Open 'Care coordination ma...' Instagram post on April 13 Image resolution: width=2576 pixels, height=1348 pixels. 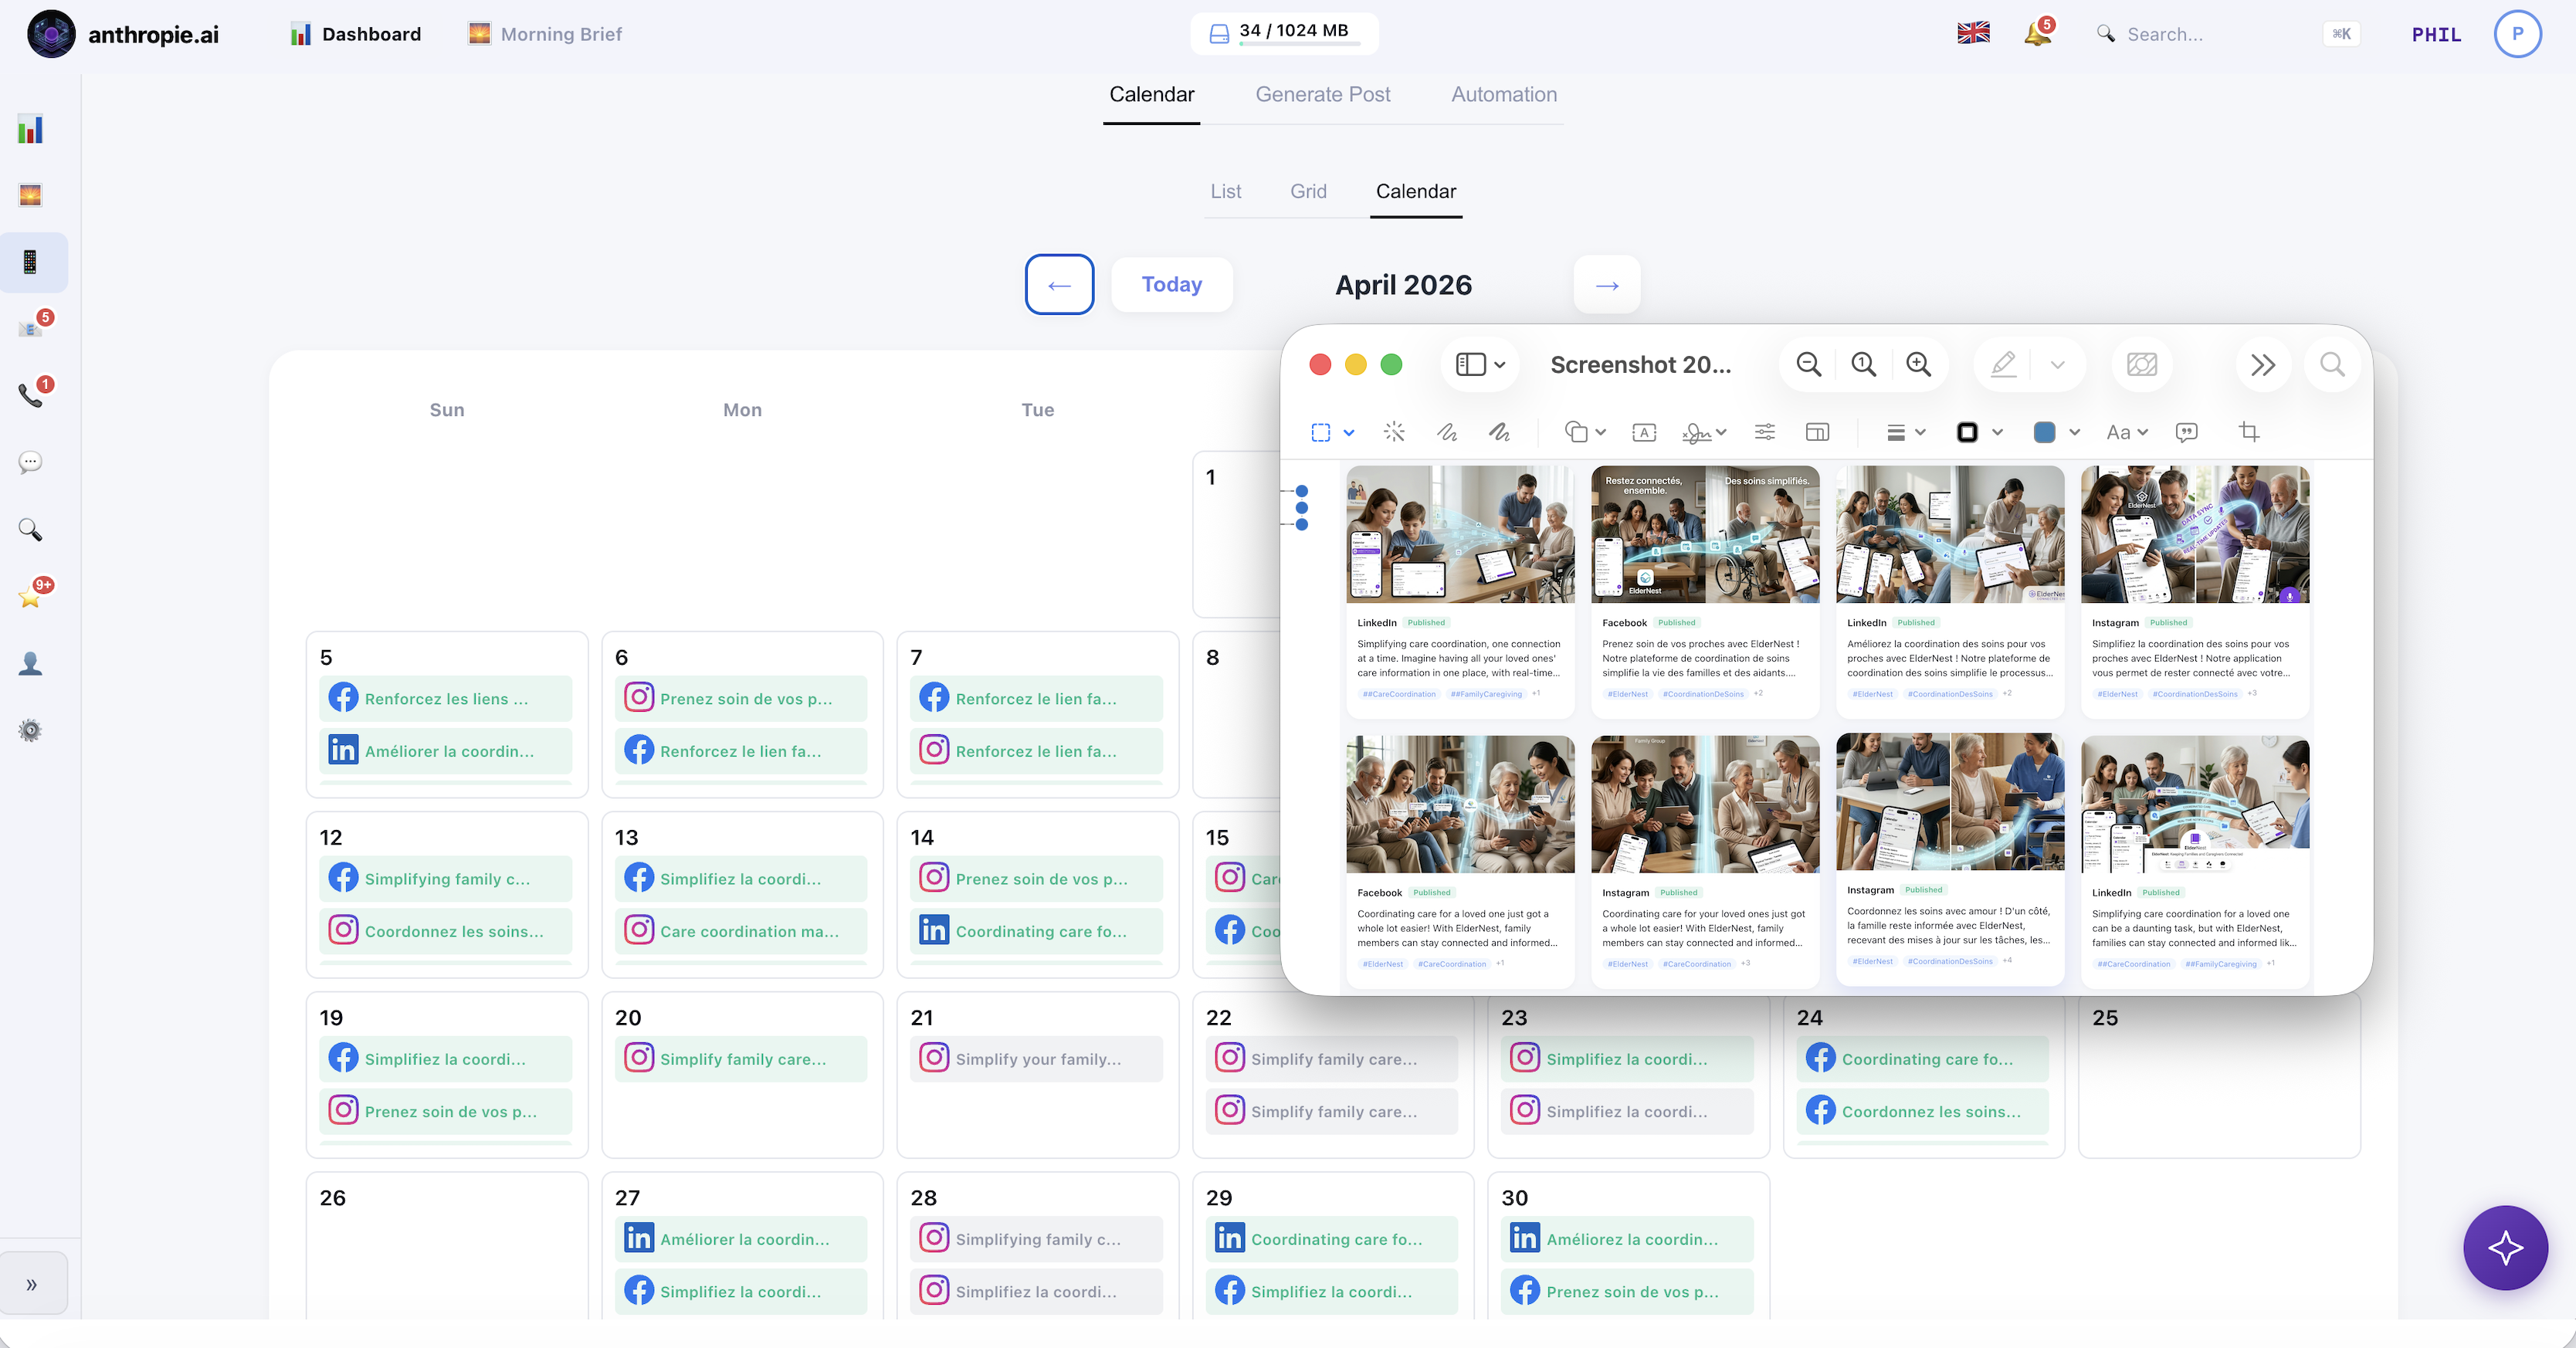click(x=741, y=930)
